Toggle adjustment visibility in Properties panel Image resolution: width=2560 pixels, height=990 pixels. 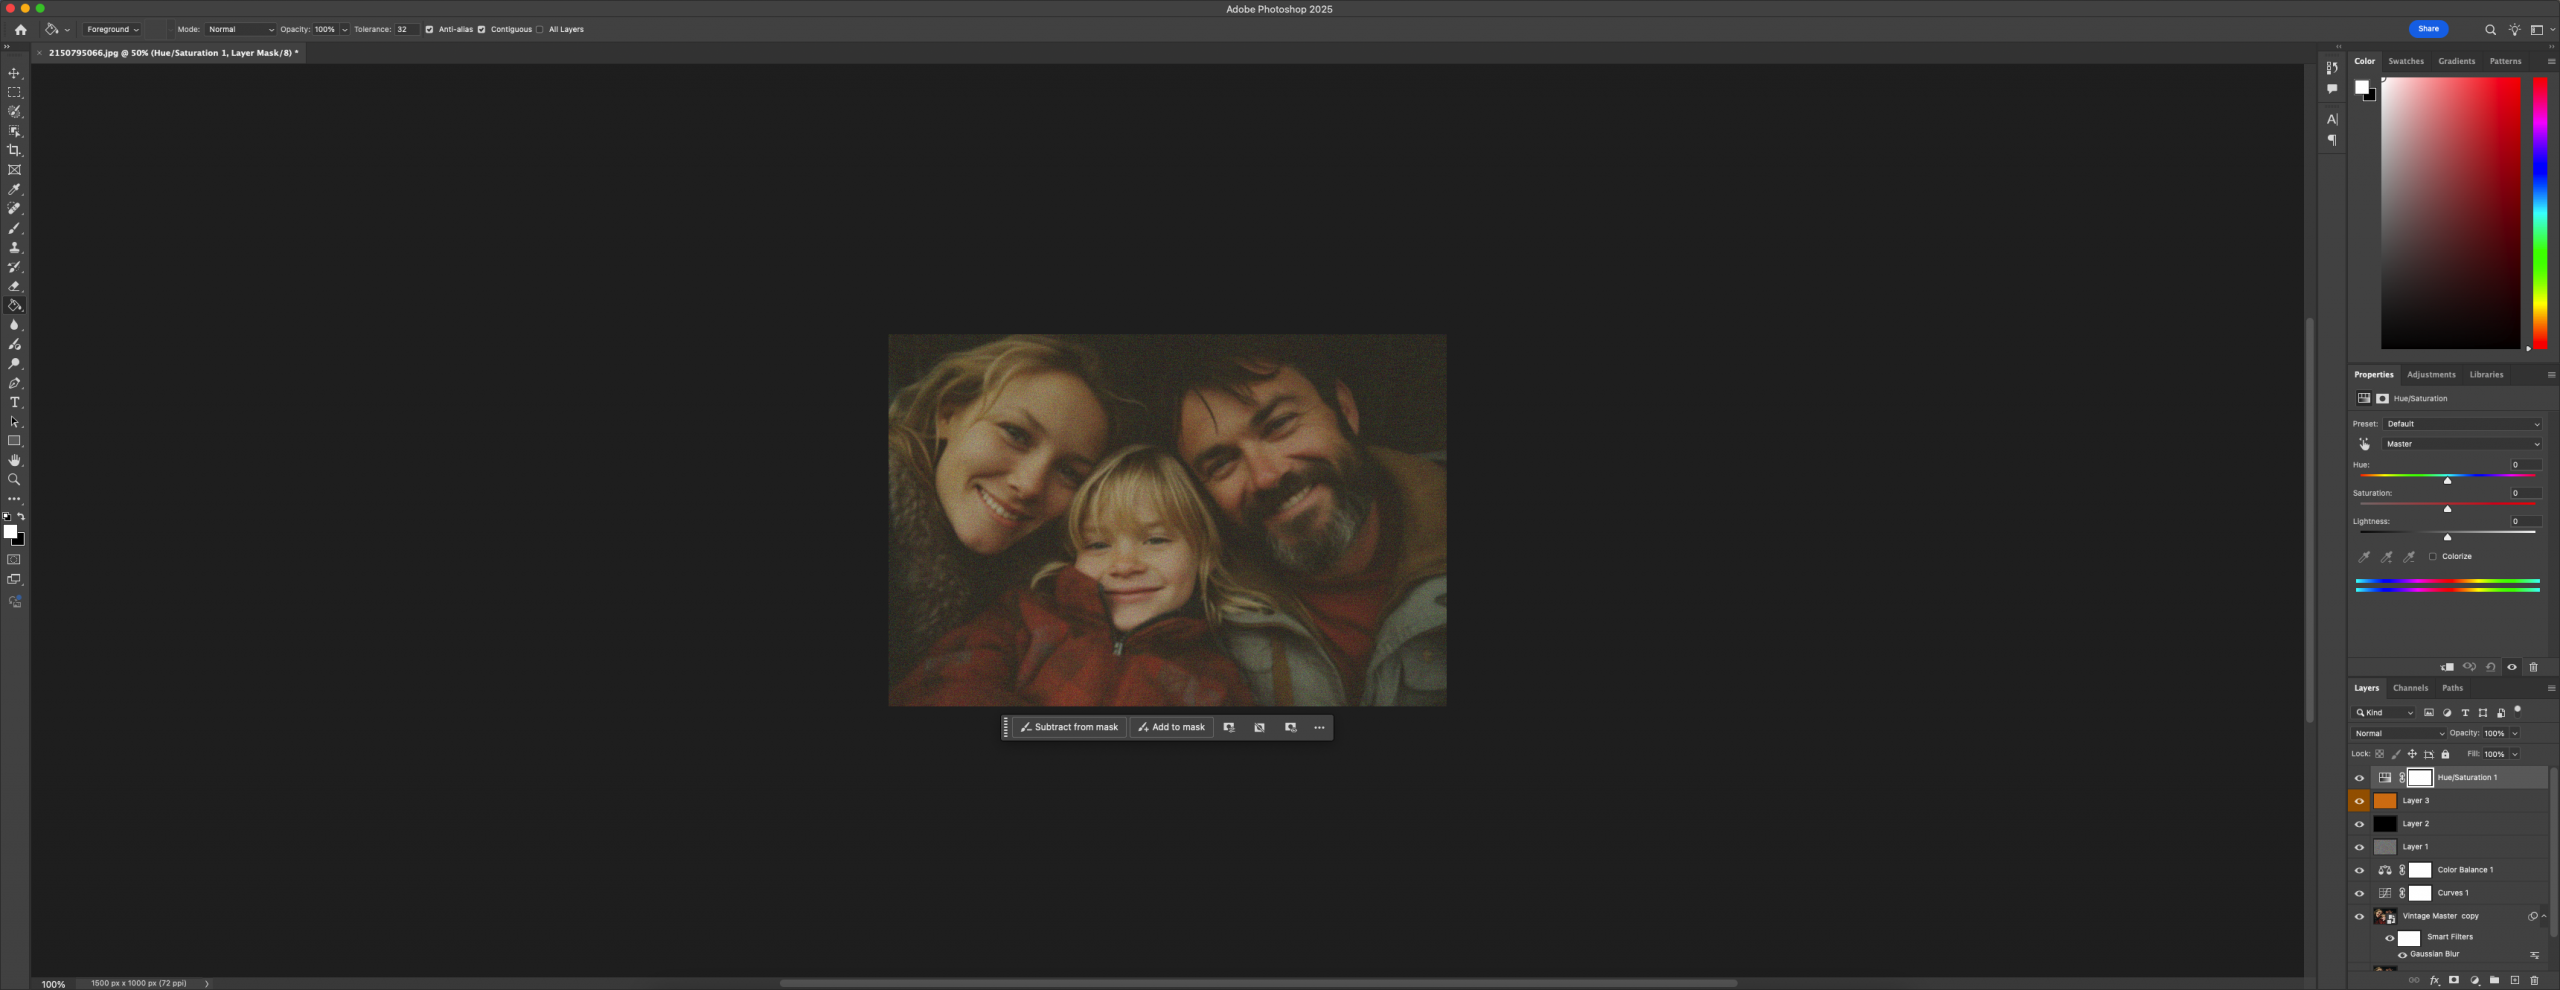[2512, 667]
